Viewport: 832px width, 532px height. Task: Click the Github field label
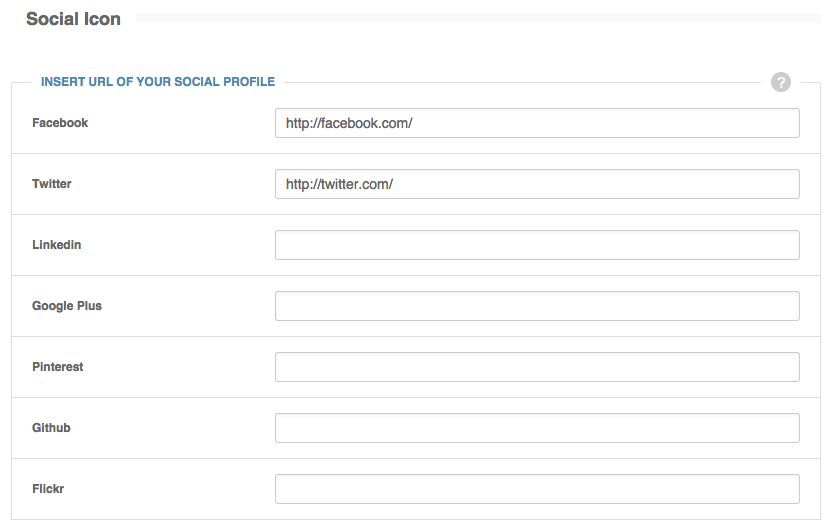(51, 428)
